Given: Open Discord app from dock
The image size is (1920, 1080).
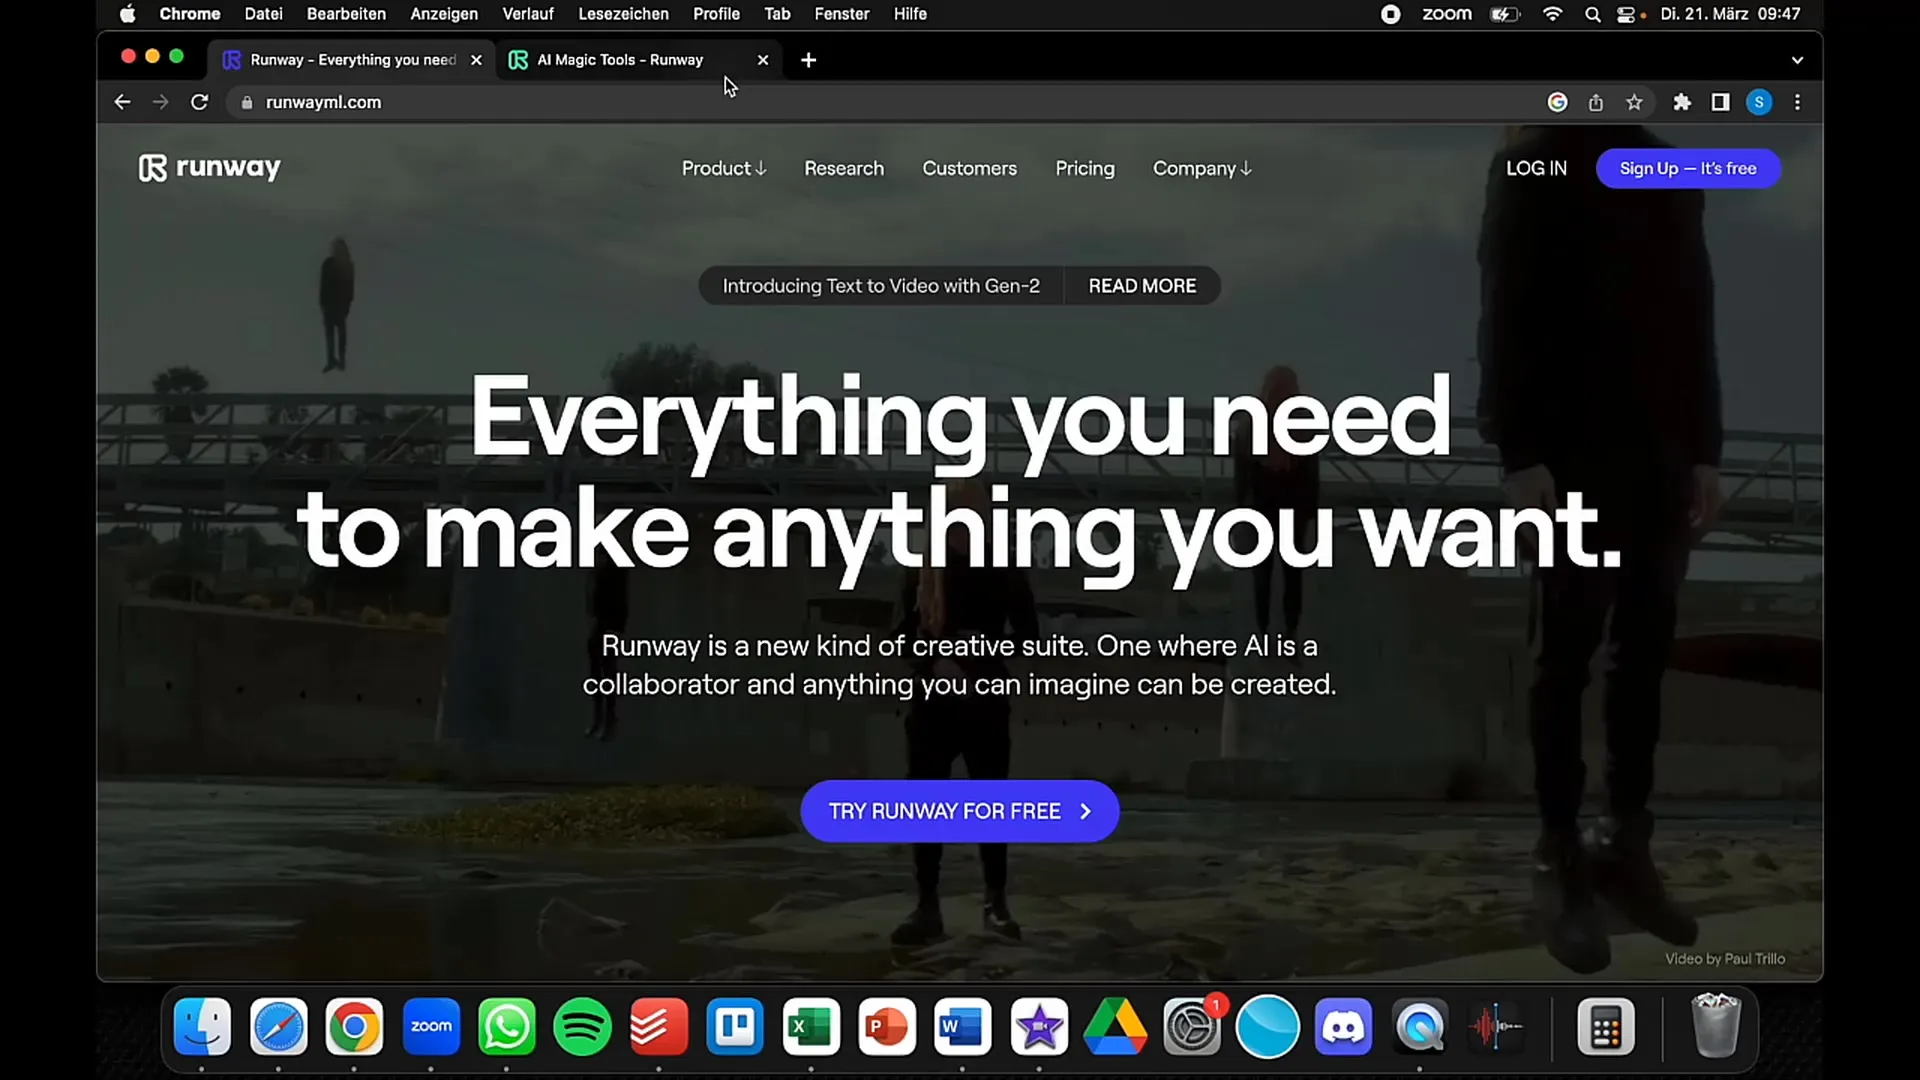Looking at the screenshot, I should [x=1344, y=1026].
